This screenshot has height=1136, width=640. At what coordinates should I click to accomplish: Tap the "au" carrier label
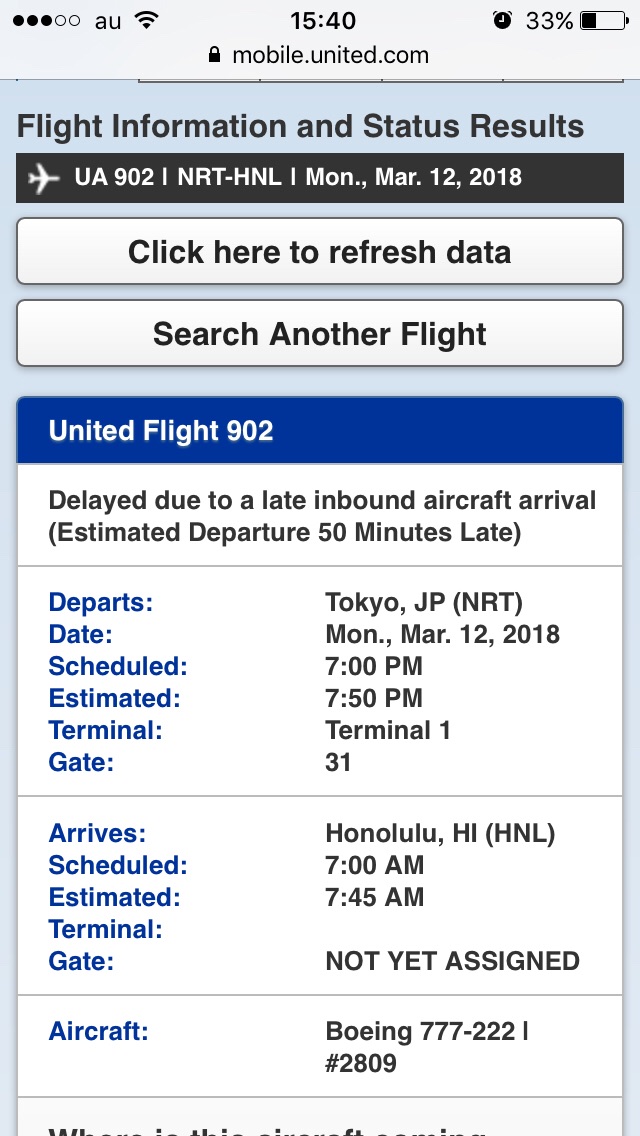click(108, 21)
